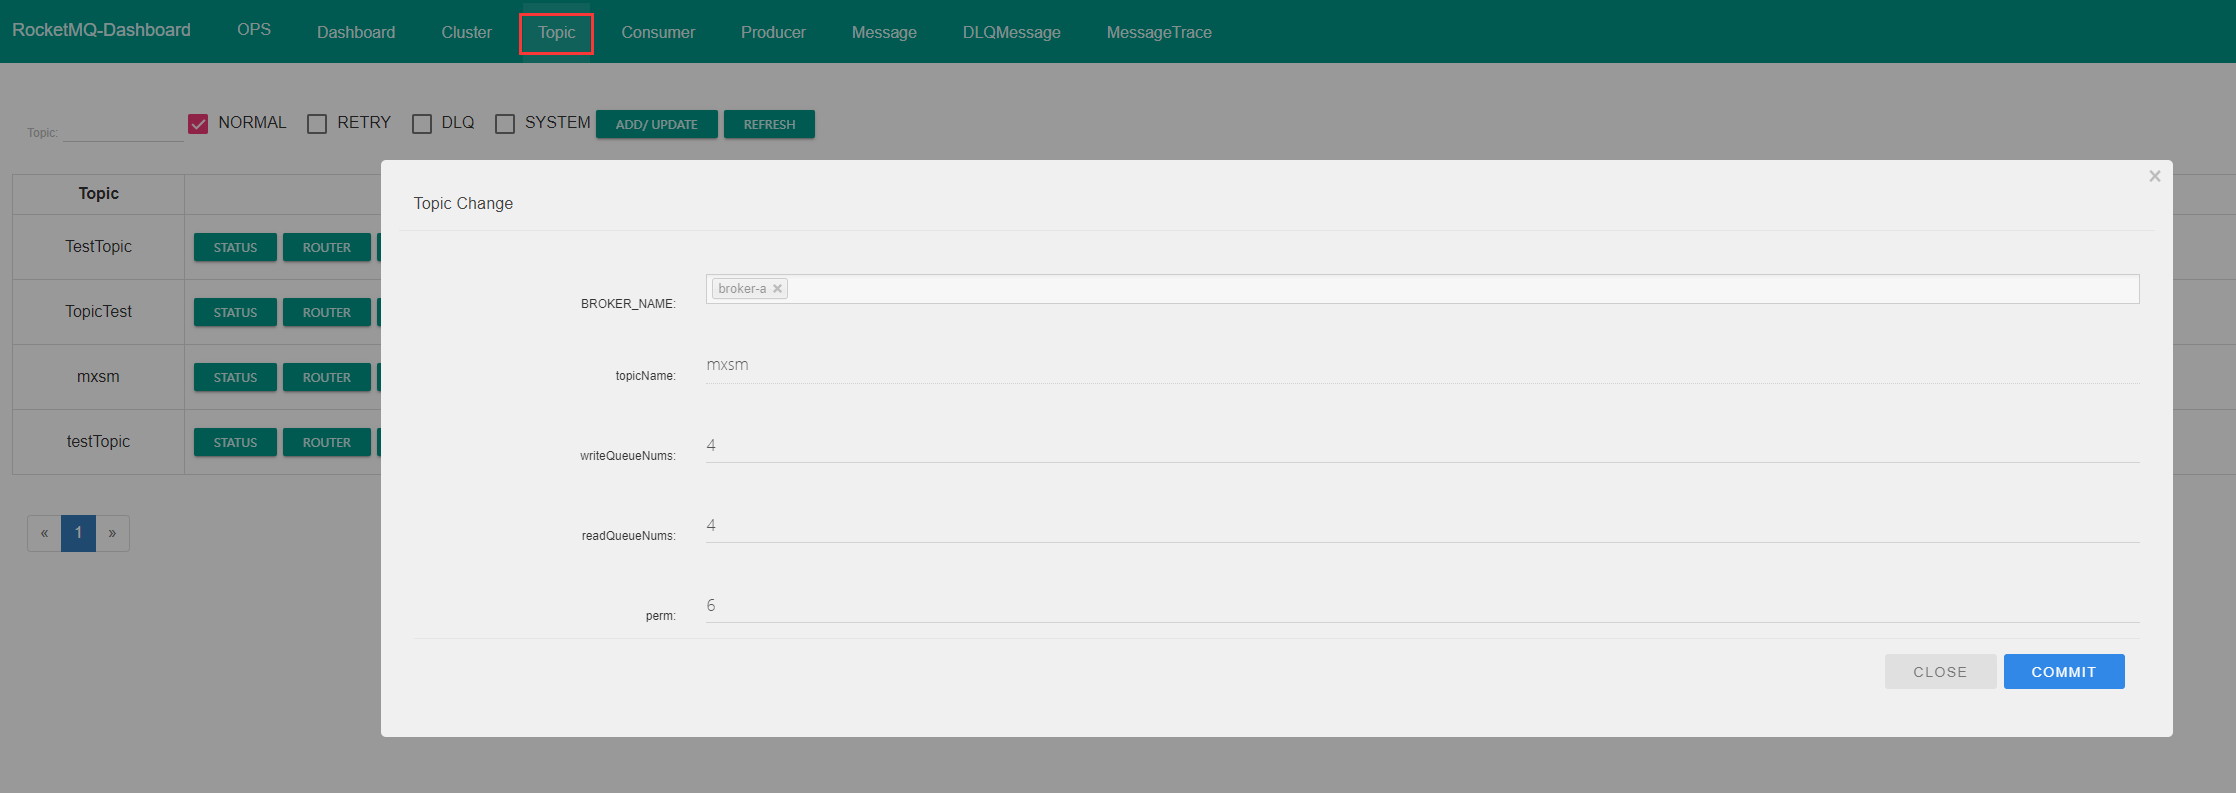Remove the broker-a tag with its x
Viewport: 2236px width, 793px height.
tap(777, 289)
